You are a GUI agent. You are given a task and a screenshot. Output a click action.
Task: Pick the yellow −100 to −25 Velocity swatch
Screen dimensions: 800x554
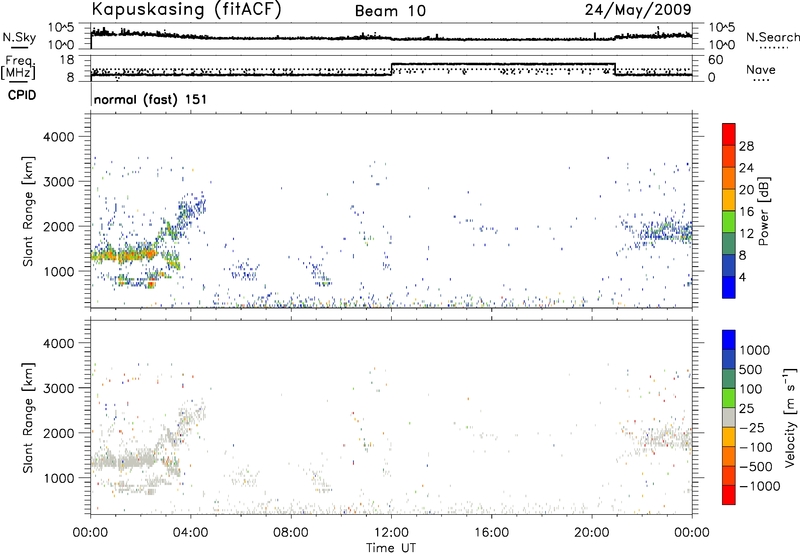click(x=729, y=437)
